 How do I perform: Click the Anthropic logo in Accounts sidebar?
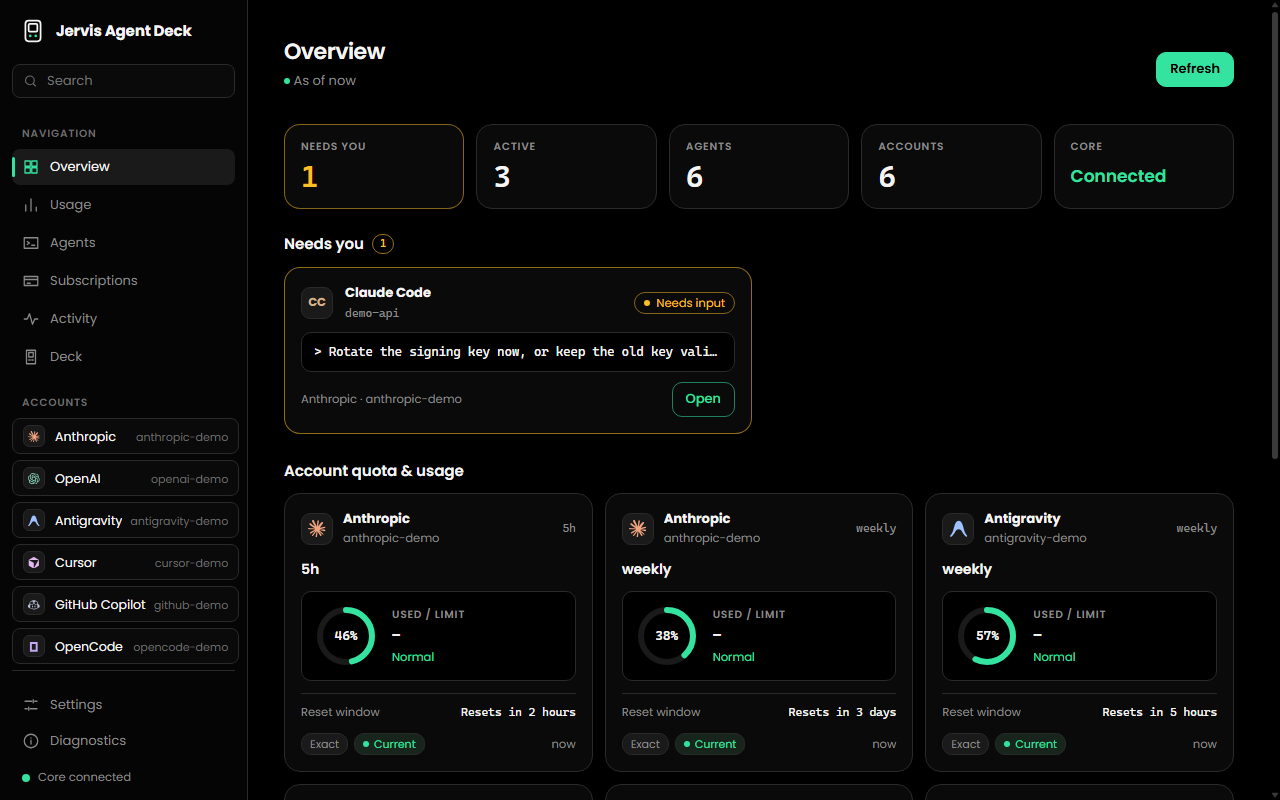tap(34, 437)
